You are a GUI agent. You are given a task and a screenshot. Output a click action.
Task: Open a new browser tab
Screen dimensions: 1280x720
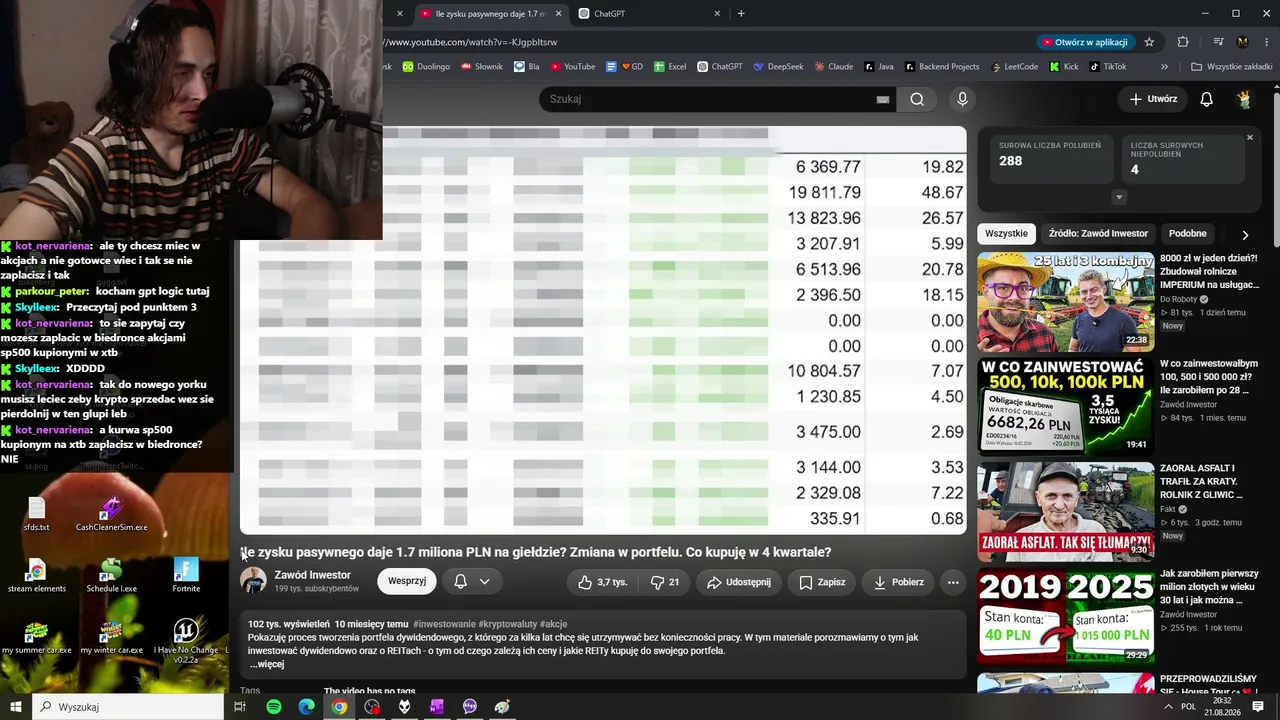click(x=741, y=14)
